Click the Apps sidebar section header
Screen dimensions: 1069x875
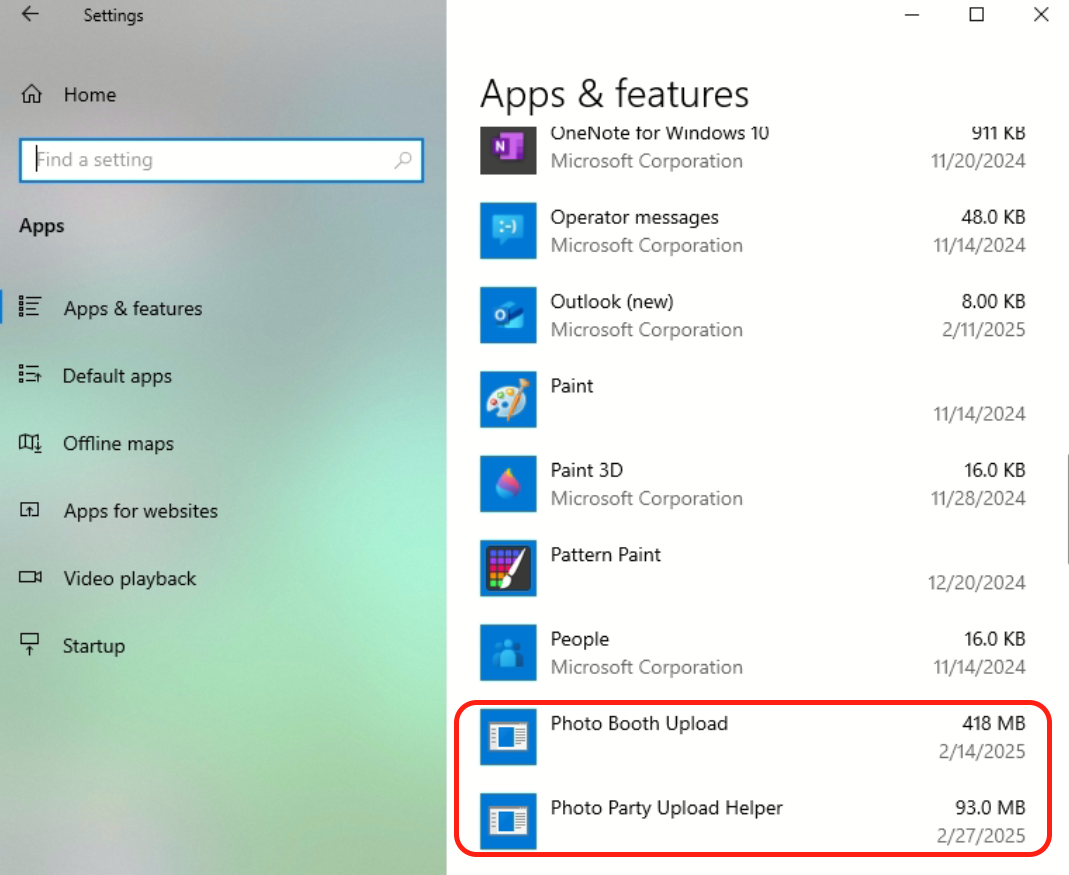point(42,226)
